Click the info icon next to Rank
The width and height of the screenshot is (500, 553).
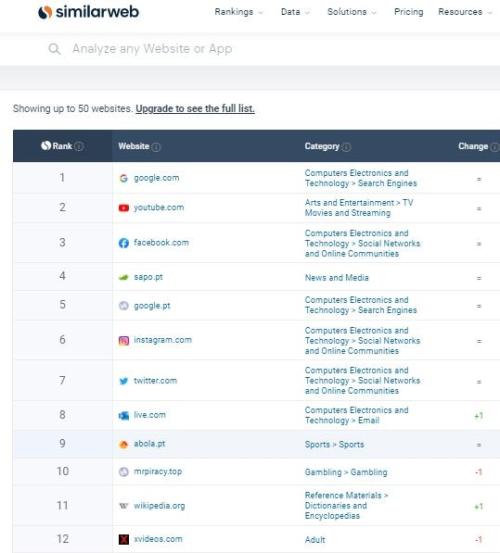[x=79, y=146]
